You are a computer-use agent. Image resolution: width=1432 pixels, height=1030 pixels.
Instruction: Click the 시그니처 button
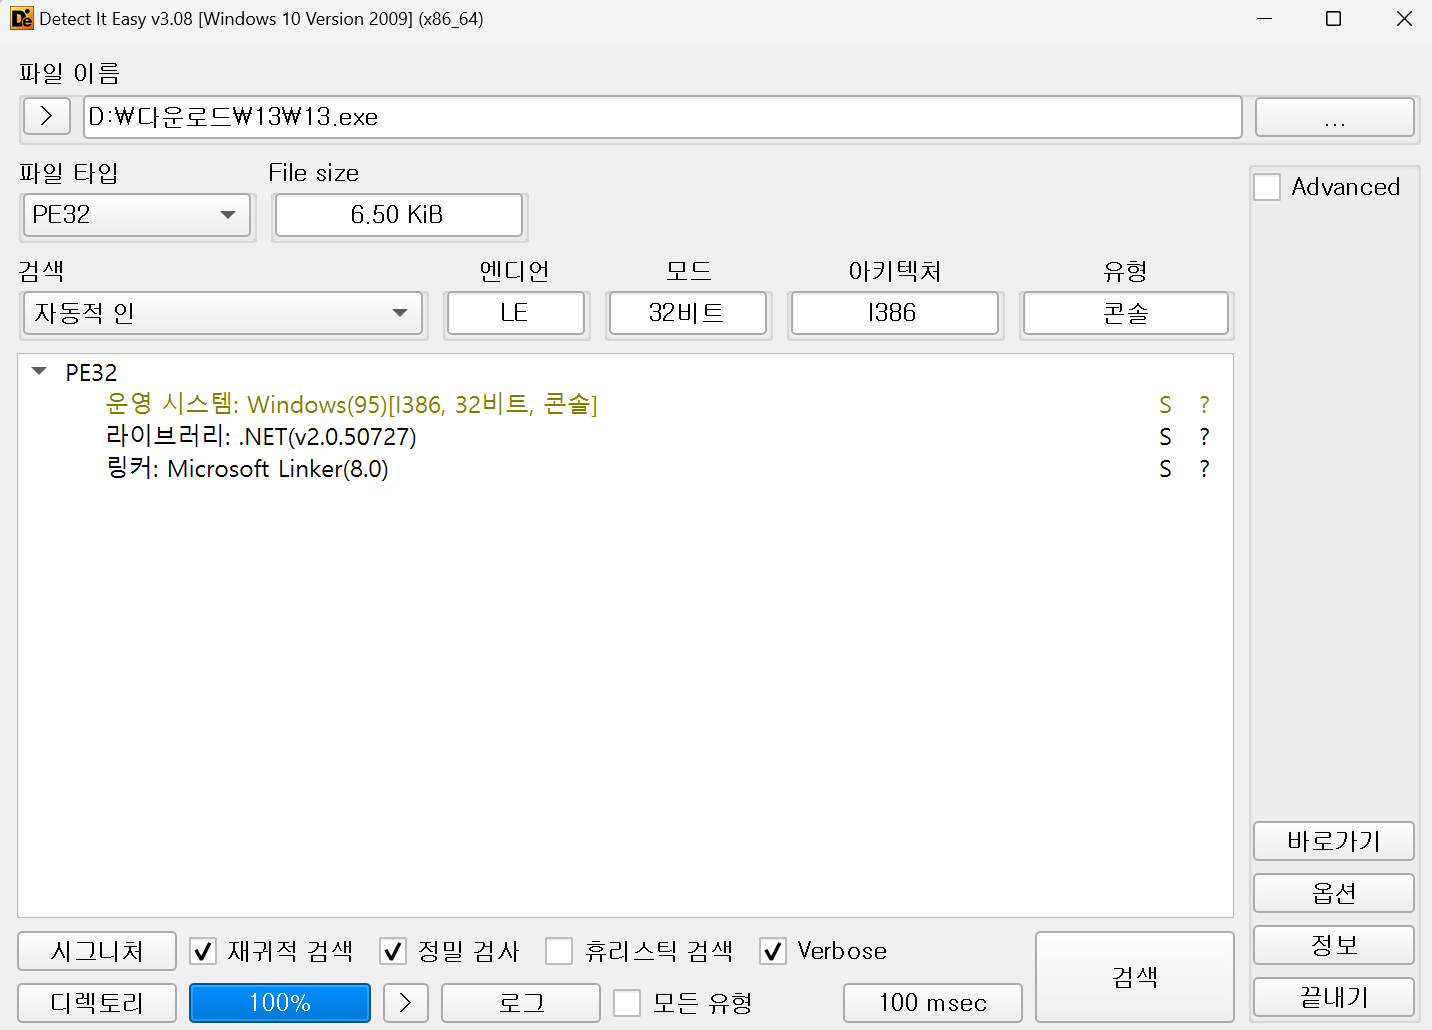pos(97,951)
